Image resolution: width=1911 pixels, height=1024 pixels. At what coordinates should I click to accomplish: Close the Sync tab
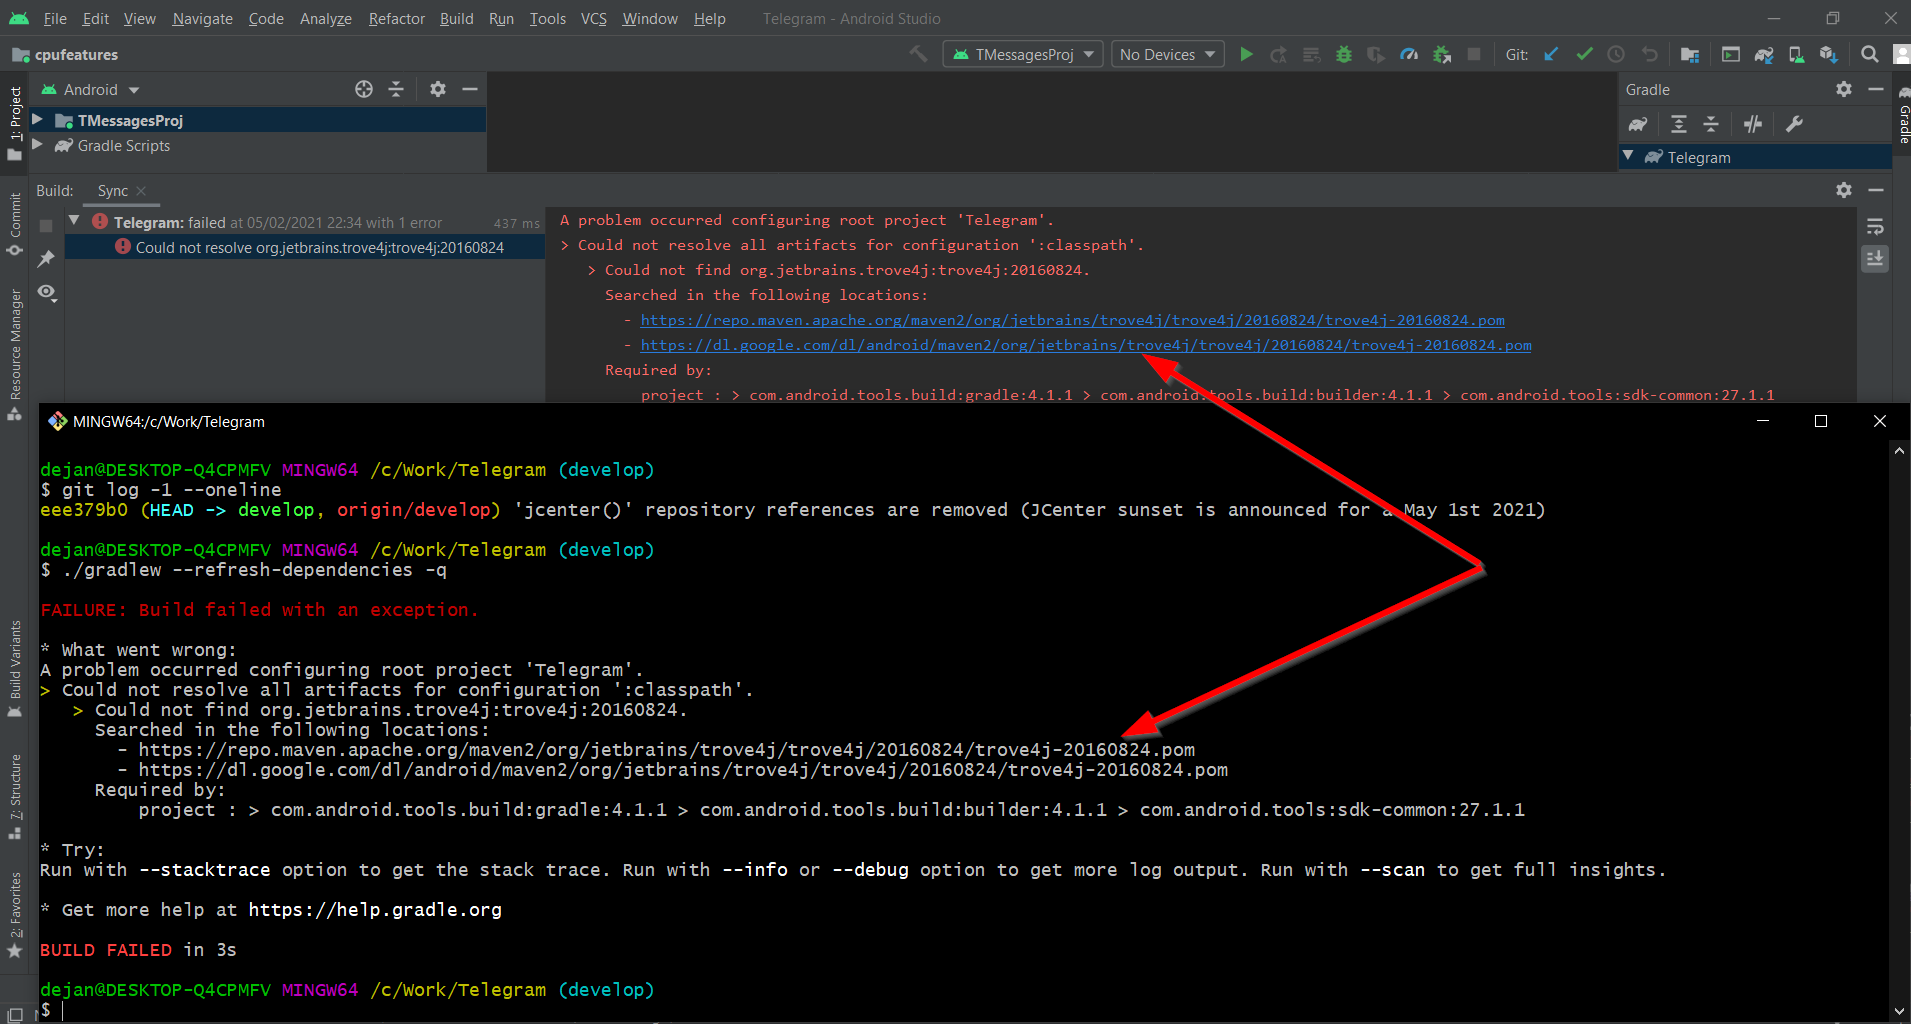tap(141, 190)
